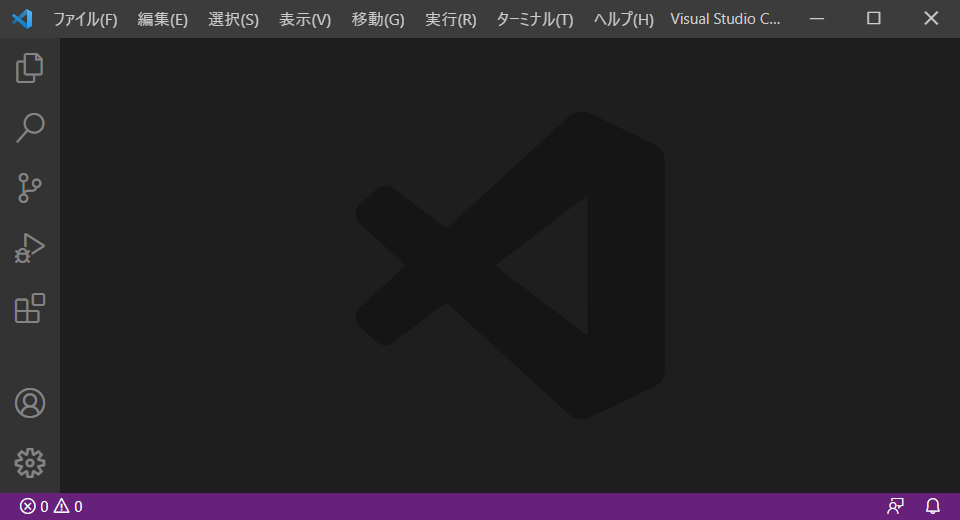This screenshot has width=960, height=520.
Task: Show errors count in status bar
Action: point(34,507)
